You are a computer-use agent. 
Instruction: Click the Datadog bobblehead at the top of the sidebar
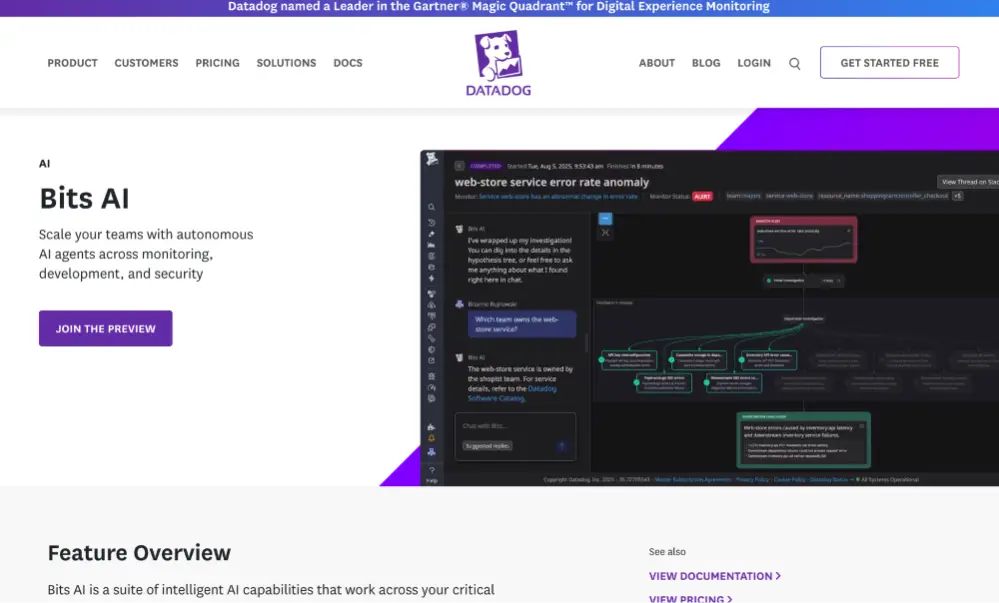[x=430, y=156]
